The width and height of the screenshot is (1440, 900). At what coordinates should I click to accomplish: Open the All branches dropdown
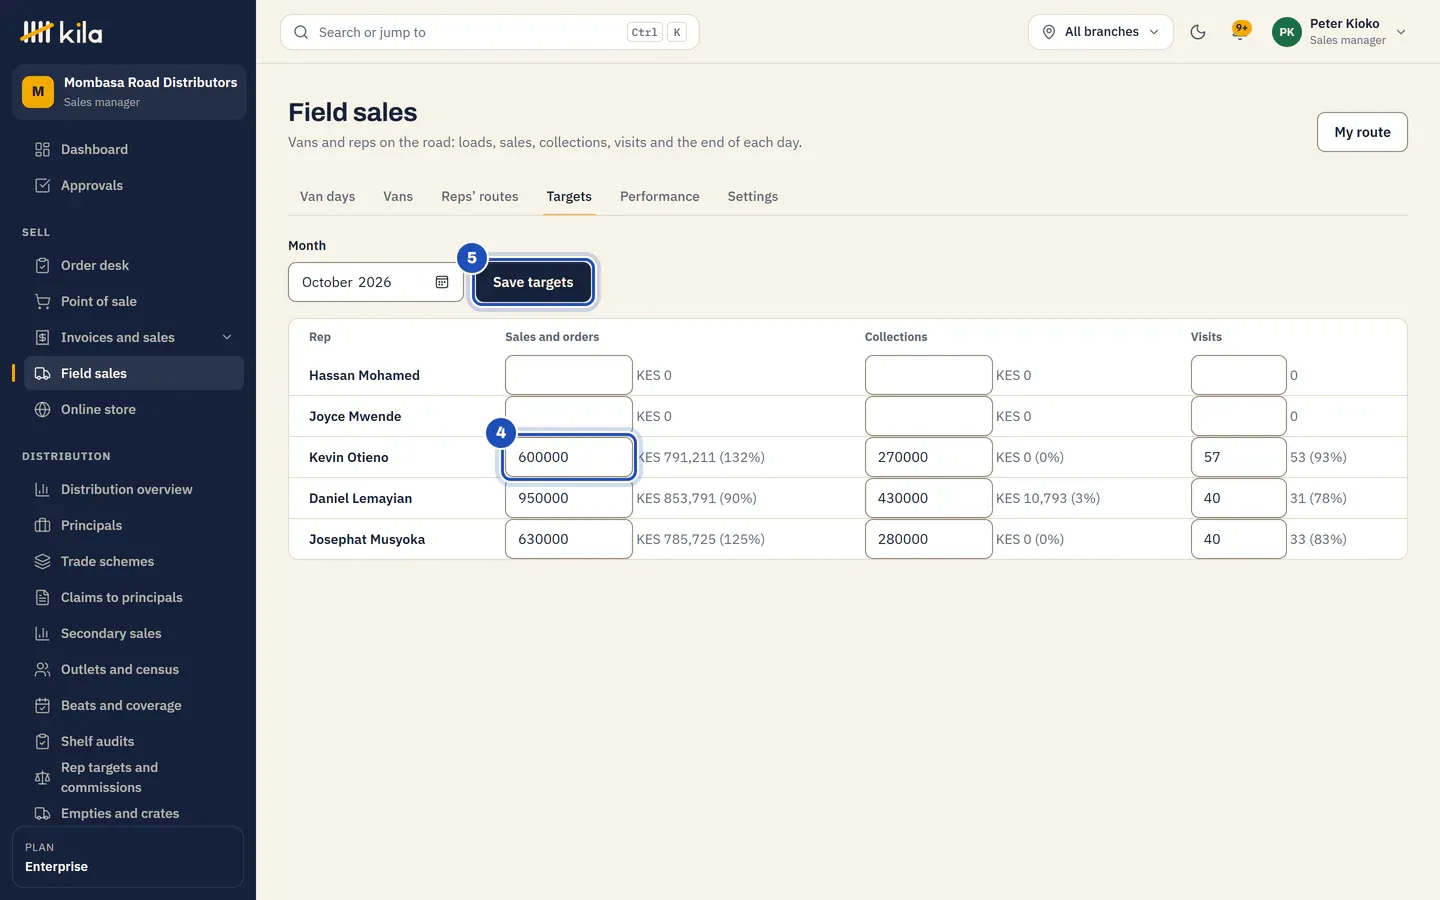click(1100, 32)
